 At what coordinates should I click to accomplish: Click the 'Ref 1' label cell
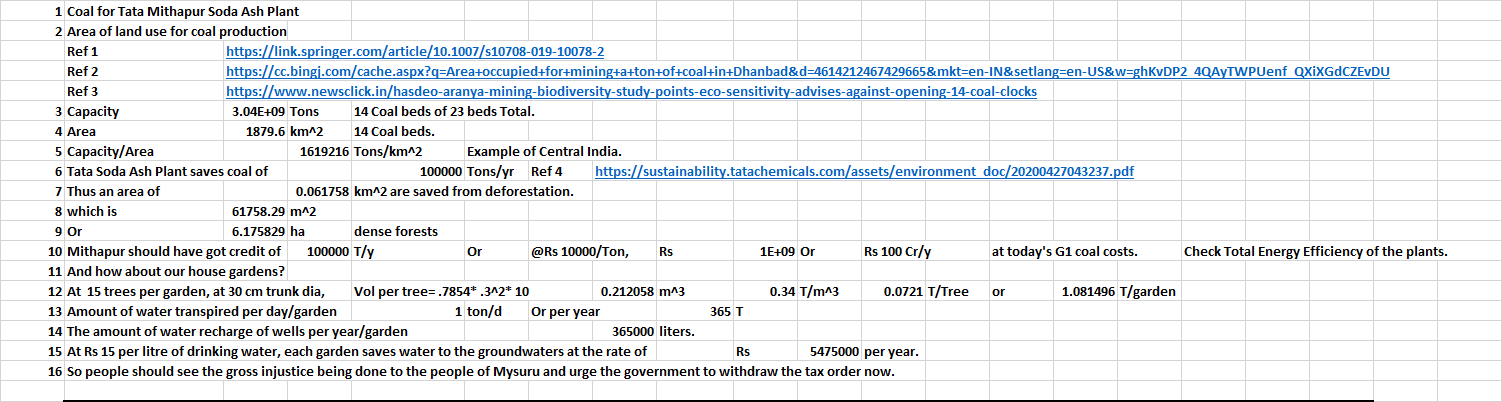pos(82,51)
